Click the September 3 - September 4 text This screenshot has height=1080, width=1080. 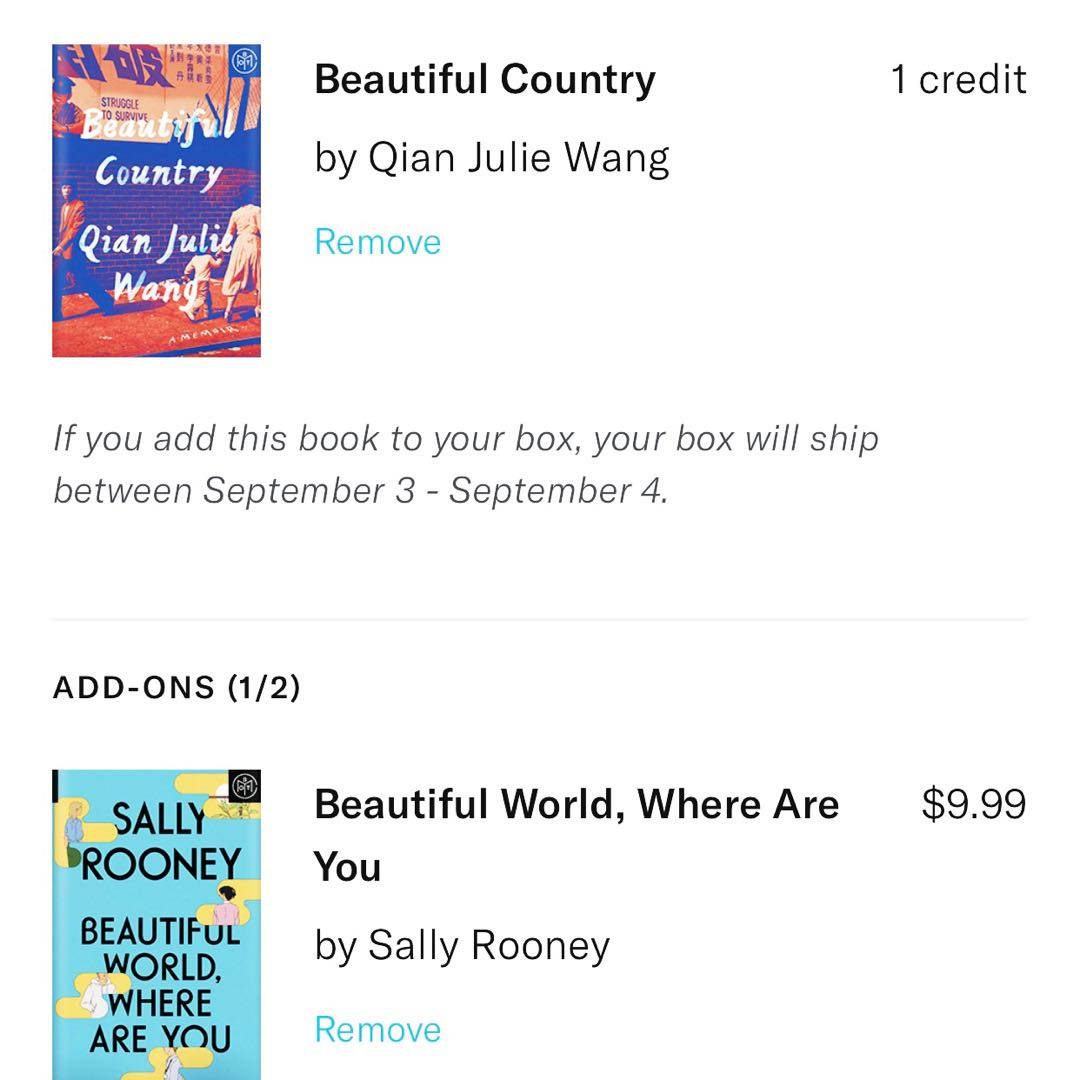[433, 491]
